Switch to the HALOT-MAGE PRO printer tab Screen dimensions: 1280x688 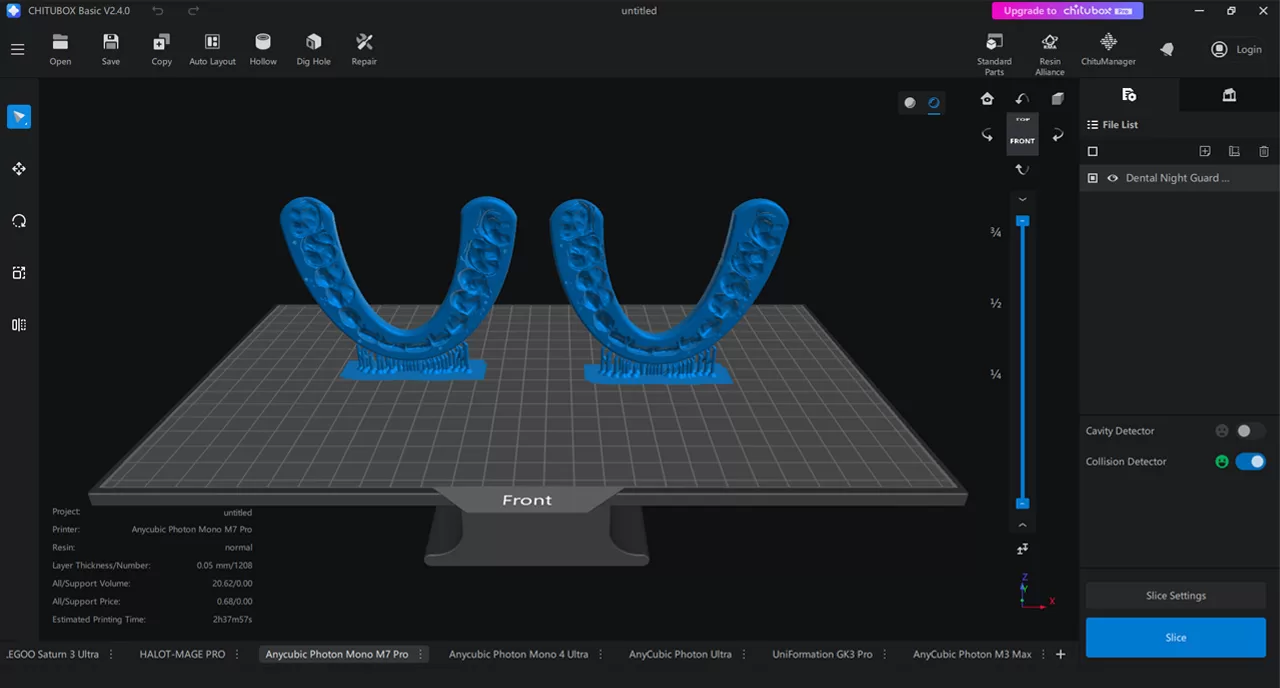coord(182,654)
